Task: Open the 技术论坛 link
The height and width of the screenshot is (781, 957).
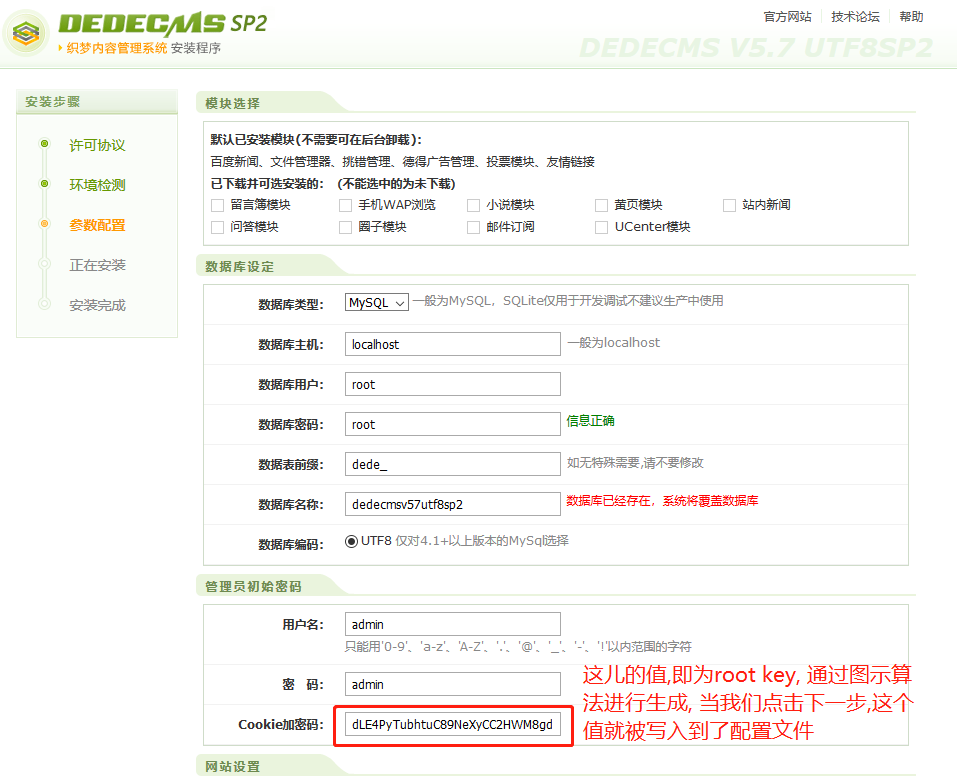Action: pos(855,16)
